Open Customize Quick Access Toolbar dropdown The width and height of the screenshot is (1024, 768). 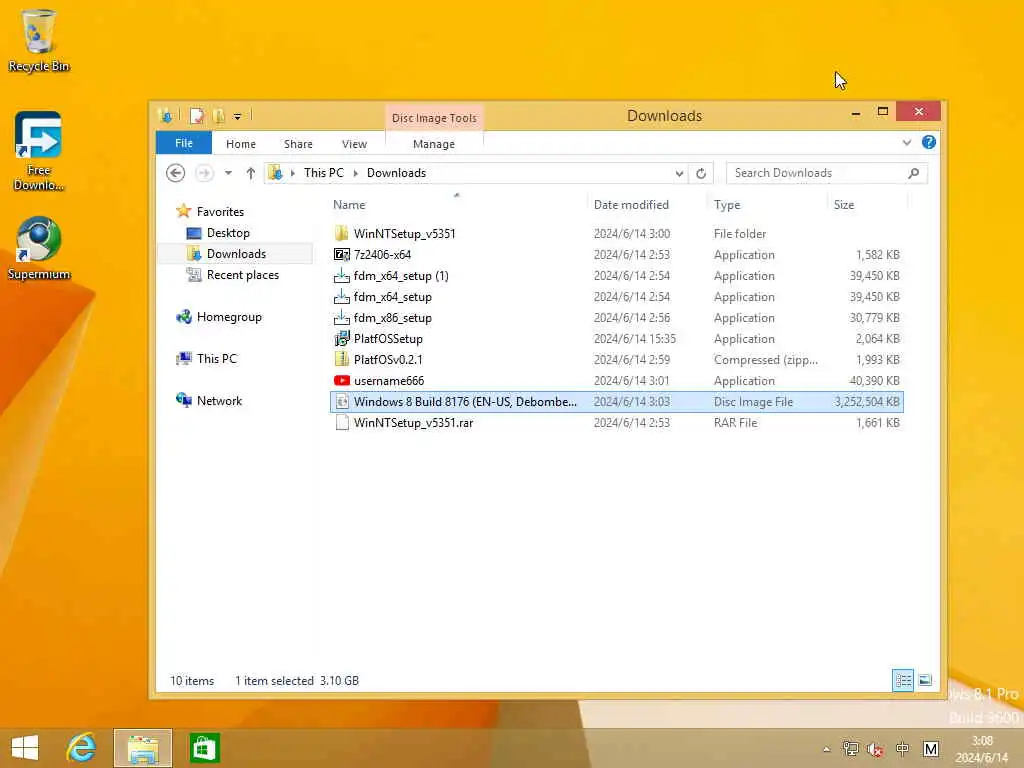pos(238,116)
